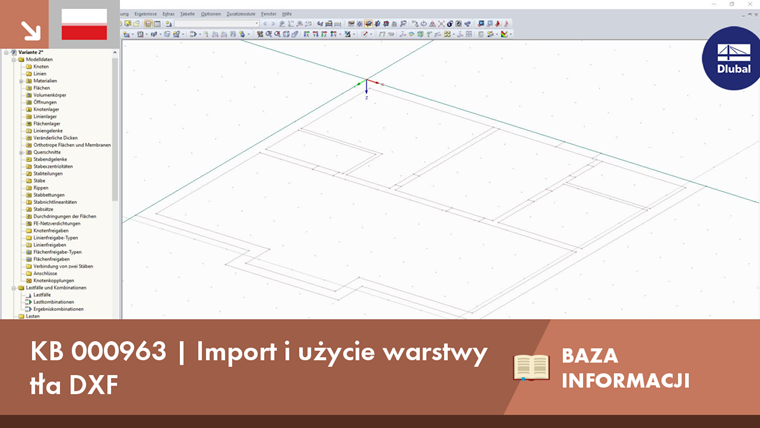
Task: Toggle the highlighted project navigator icon
Action: pos(148,24)
